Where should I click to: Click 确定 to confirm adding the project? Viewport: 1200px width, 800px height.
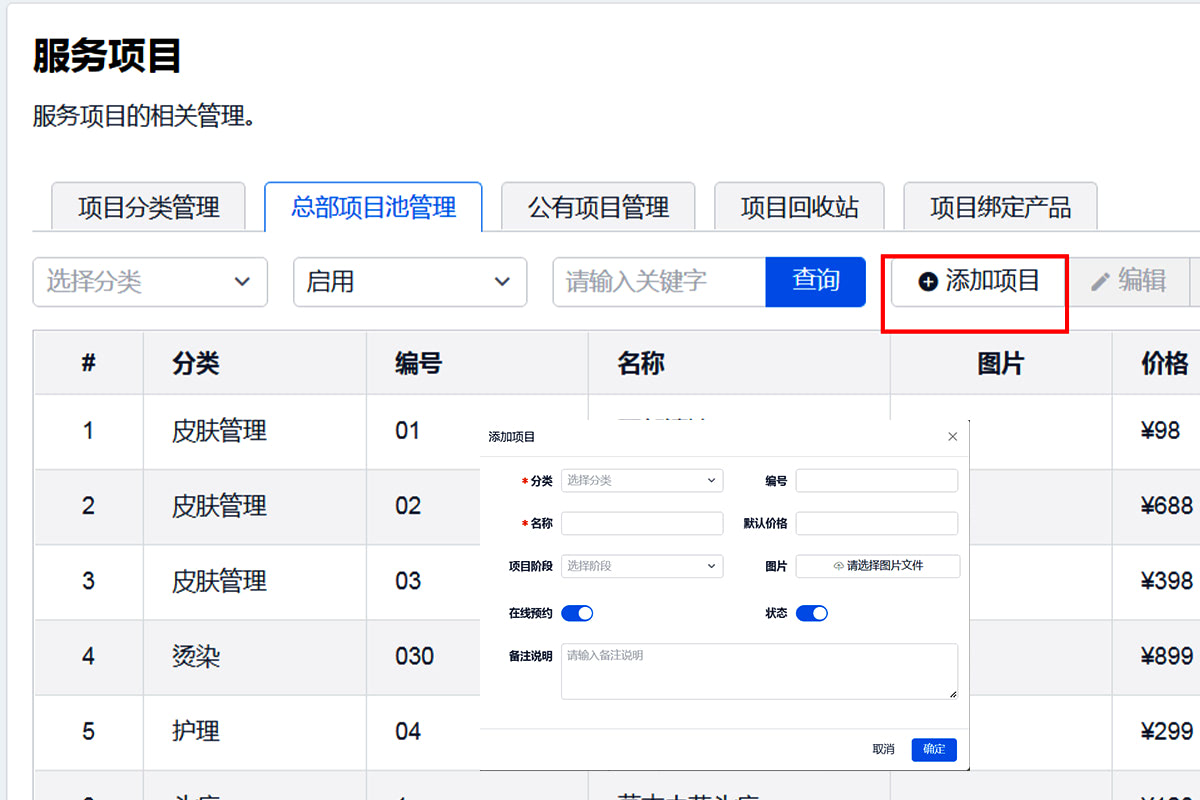pyautogui.click(x=933, y=749)
